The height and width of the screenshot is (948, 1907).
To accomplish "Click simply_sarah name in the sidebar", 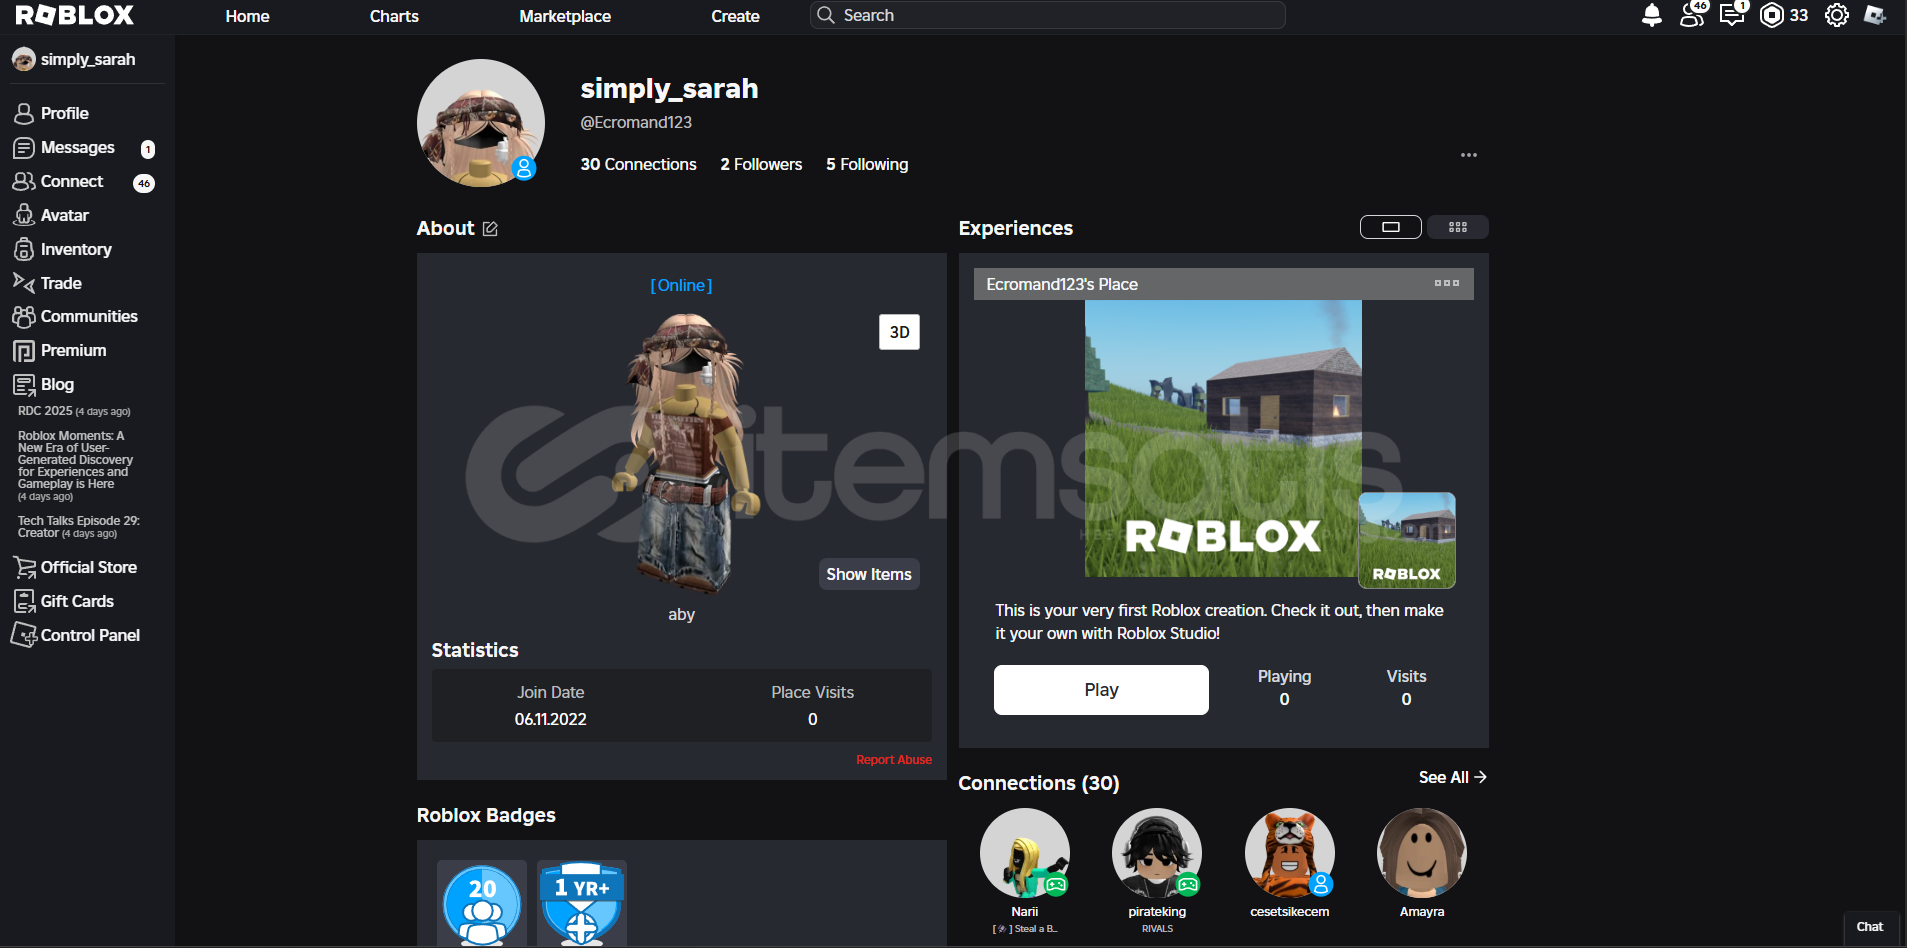I will coord(88,60).
